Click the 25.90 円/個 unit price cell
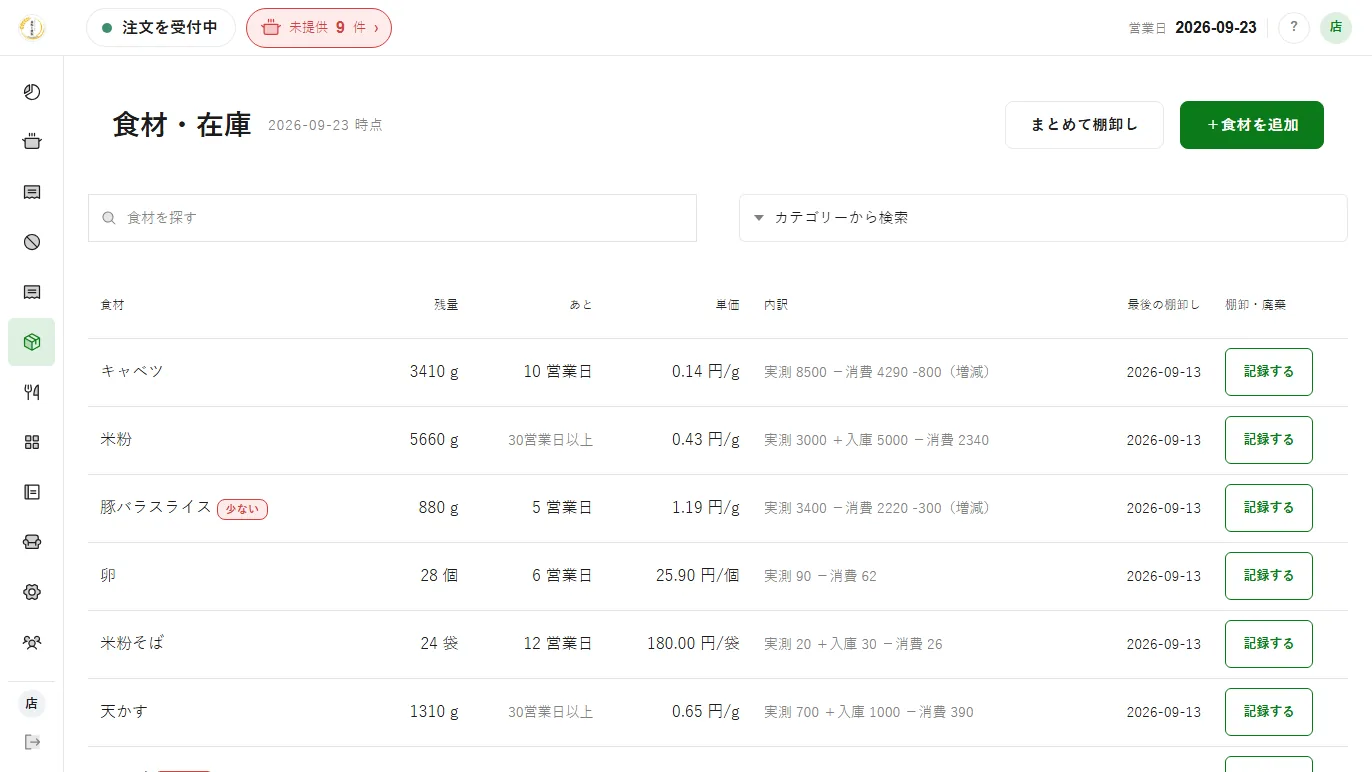This screenshot has width=1372, height=772. [x=698, y=575]
